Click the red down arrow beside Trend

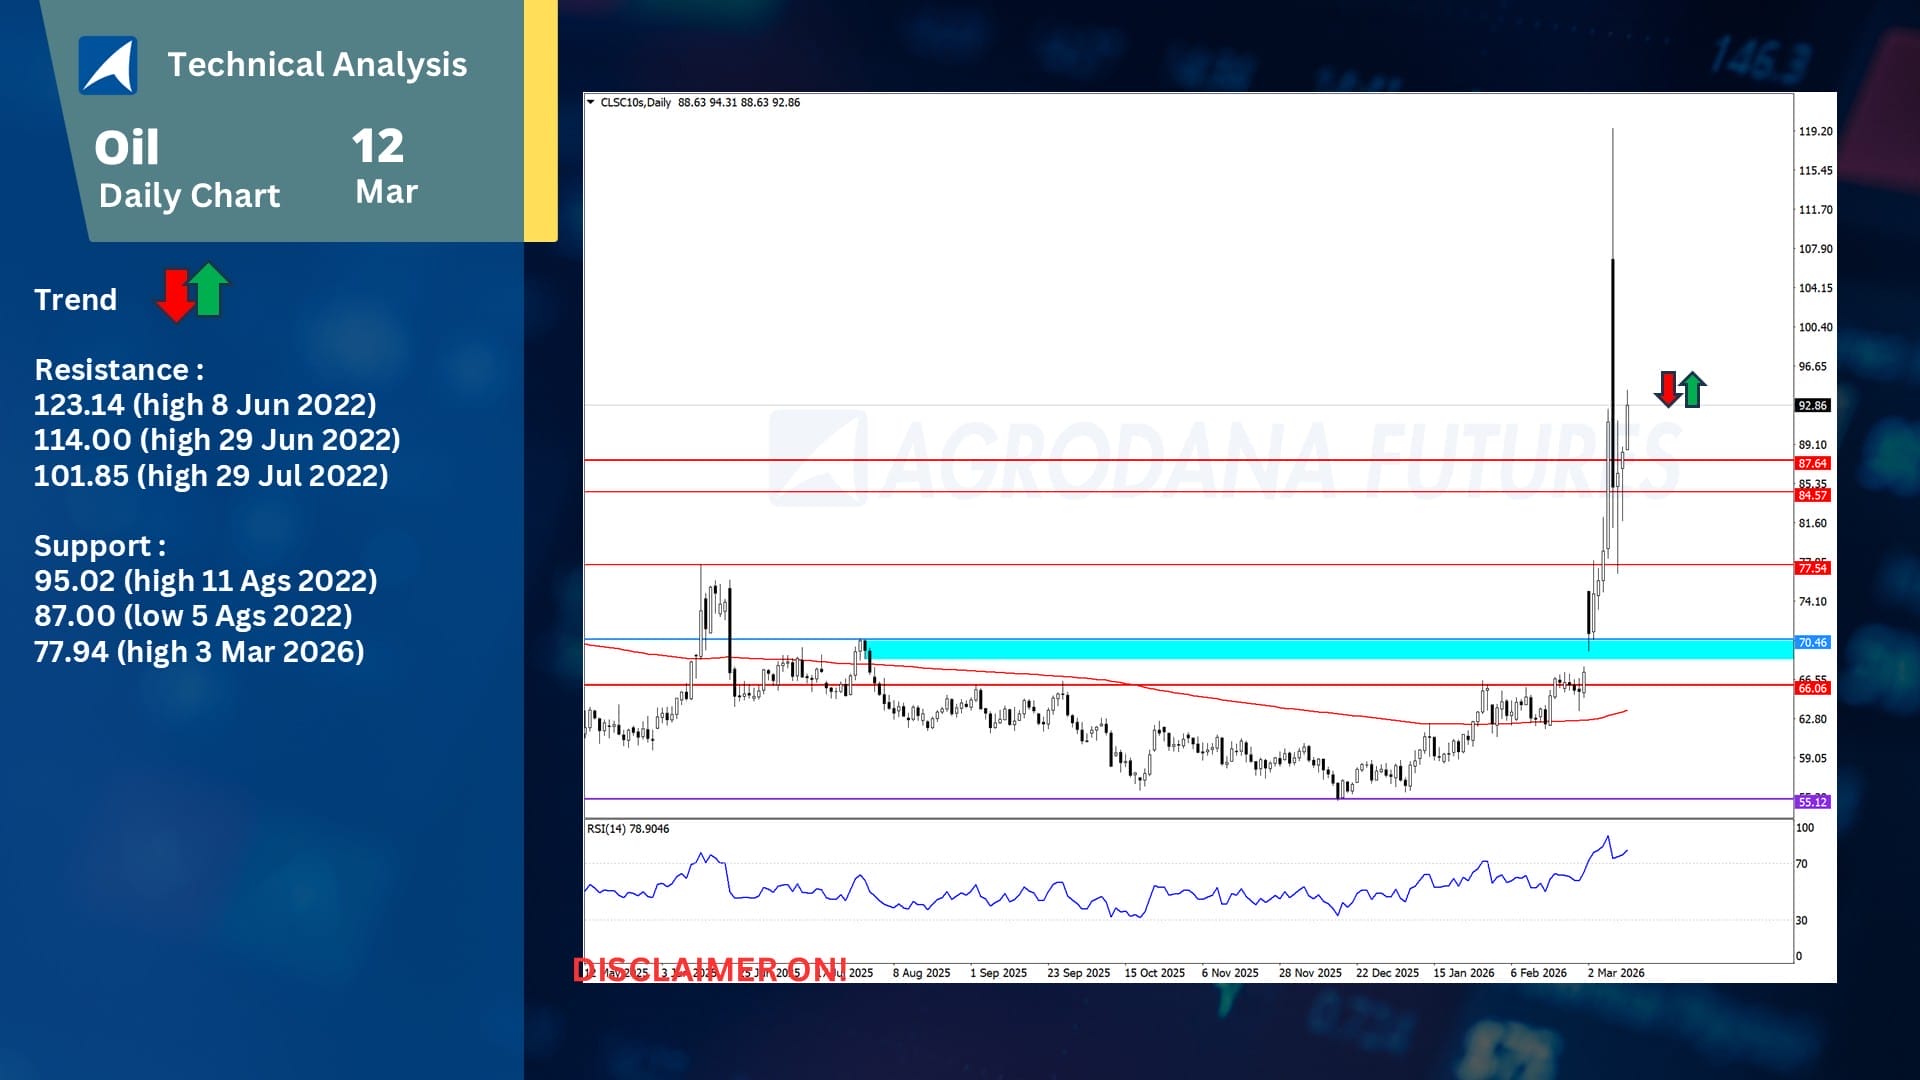(176, 296)
